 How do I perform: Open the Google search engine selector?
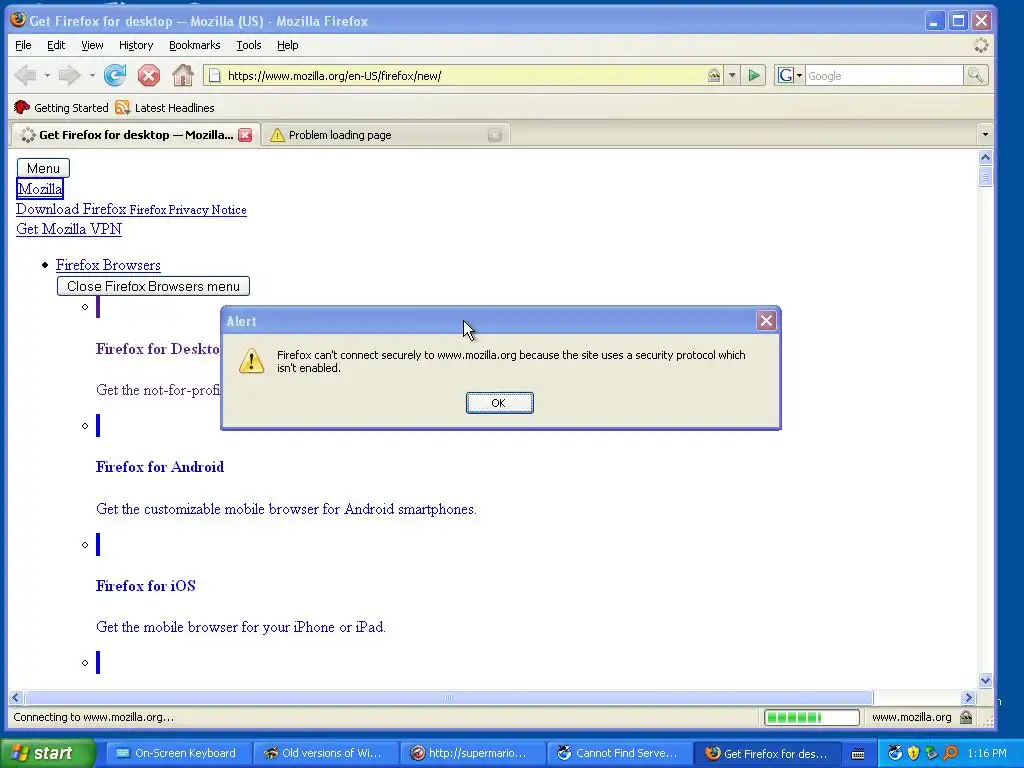coord(790,76)
